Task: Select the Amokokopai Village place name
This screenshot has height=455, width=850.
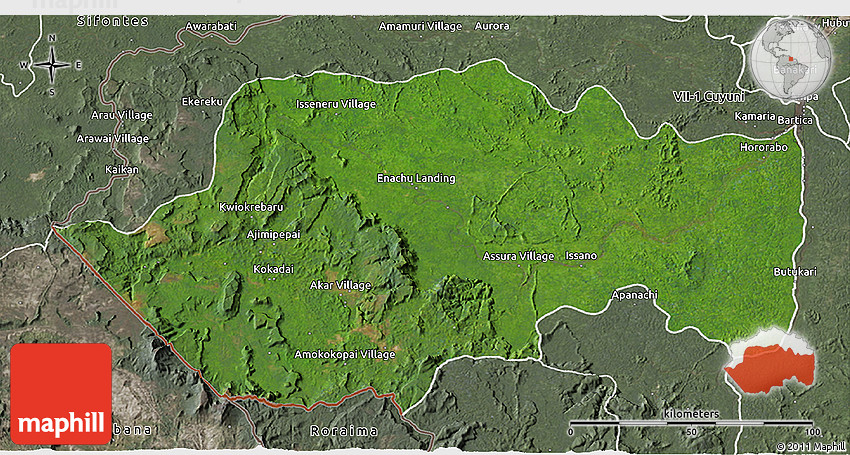Action: [x=345, y=354]
